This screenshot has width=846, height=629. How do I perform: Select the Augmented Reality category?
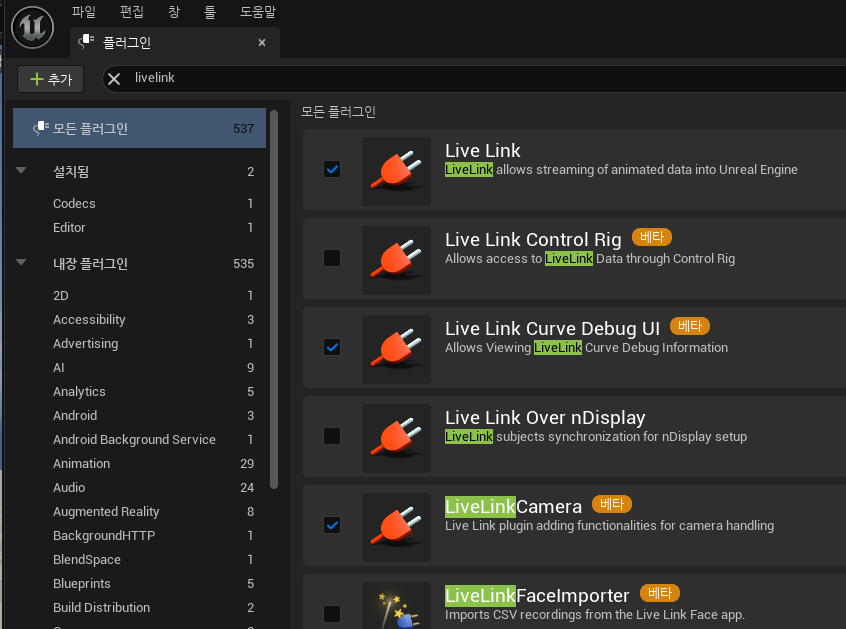[x=139, y=511]
